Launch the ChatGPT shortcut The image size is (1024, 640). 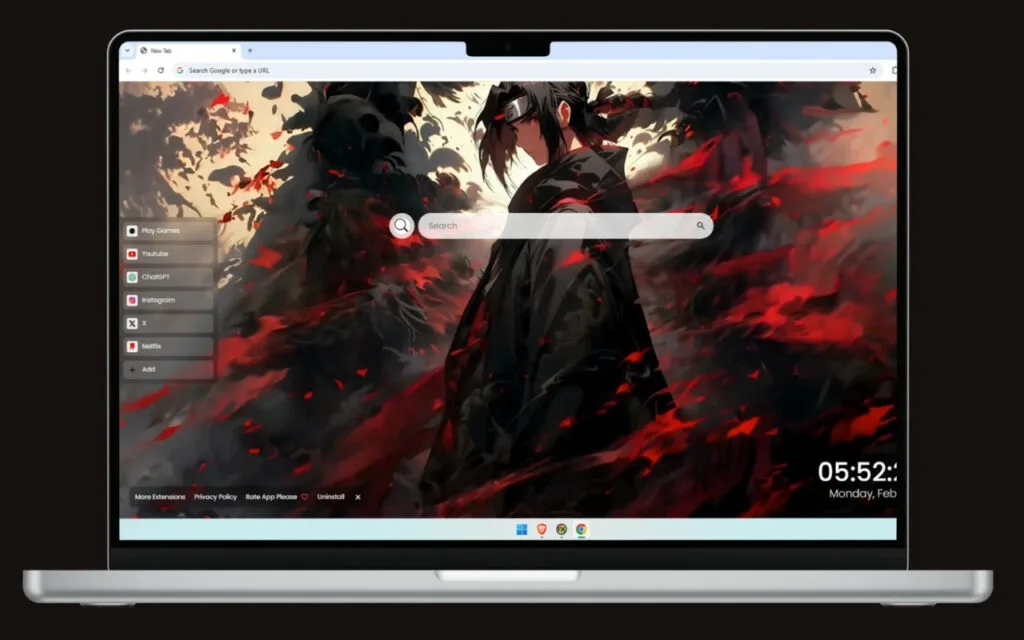(x=168, y=277)
